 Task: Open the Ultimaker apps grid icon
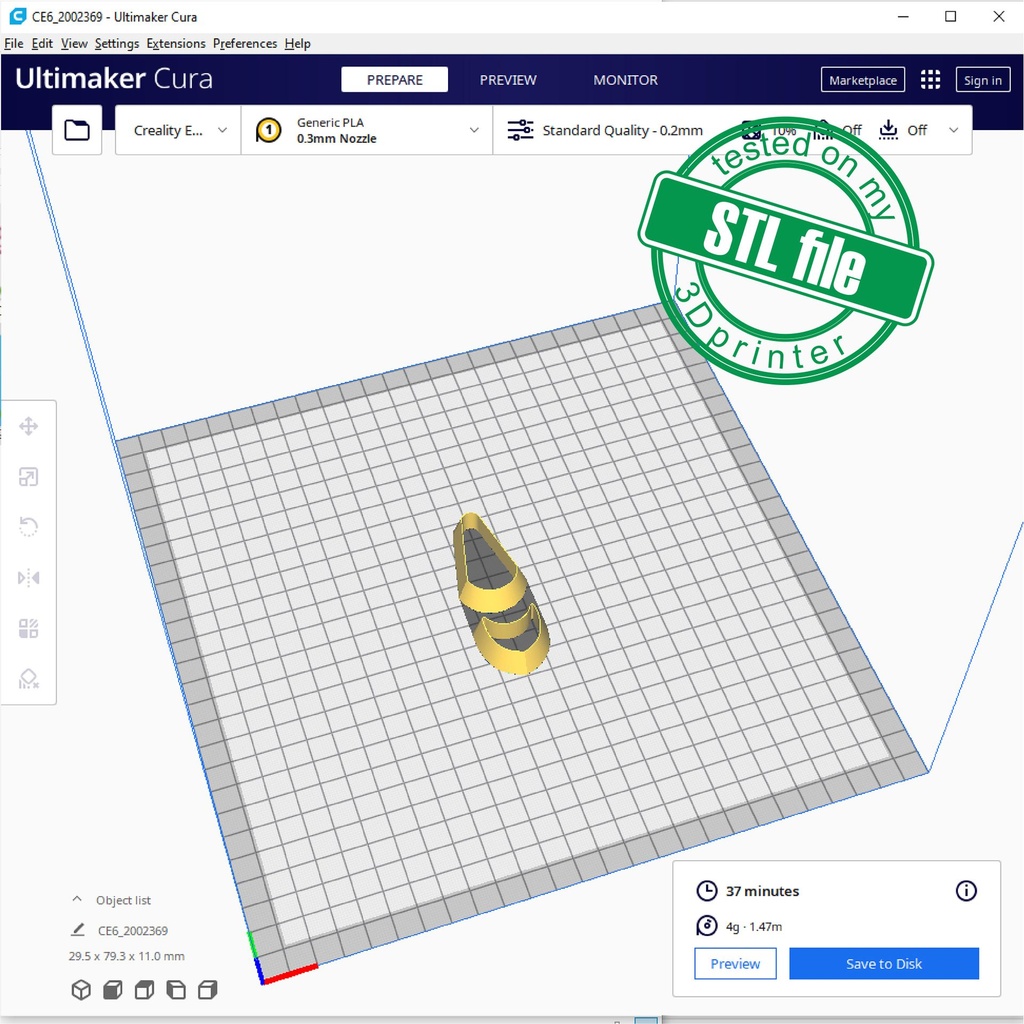930,80
